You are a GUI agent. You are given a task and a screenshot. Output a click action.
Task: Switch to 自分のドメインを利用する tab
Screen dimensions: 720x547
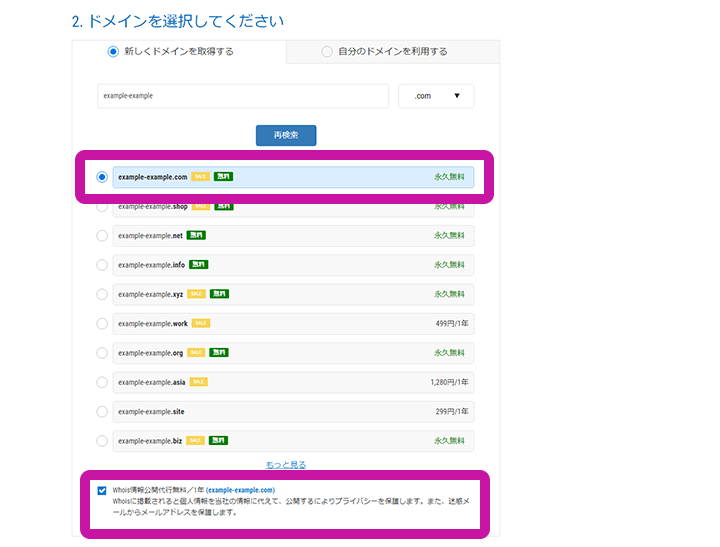pos(327,52)
